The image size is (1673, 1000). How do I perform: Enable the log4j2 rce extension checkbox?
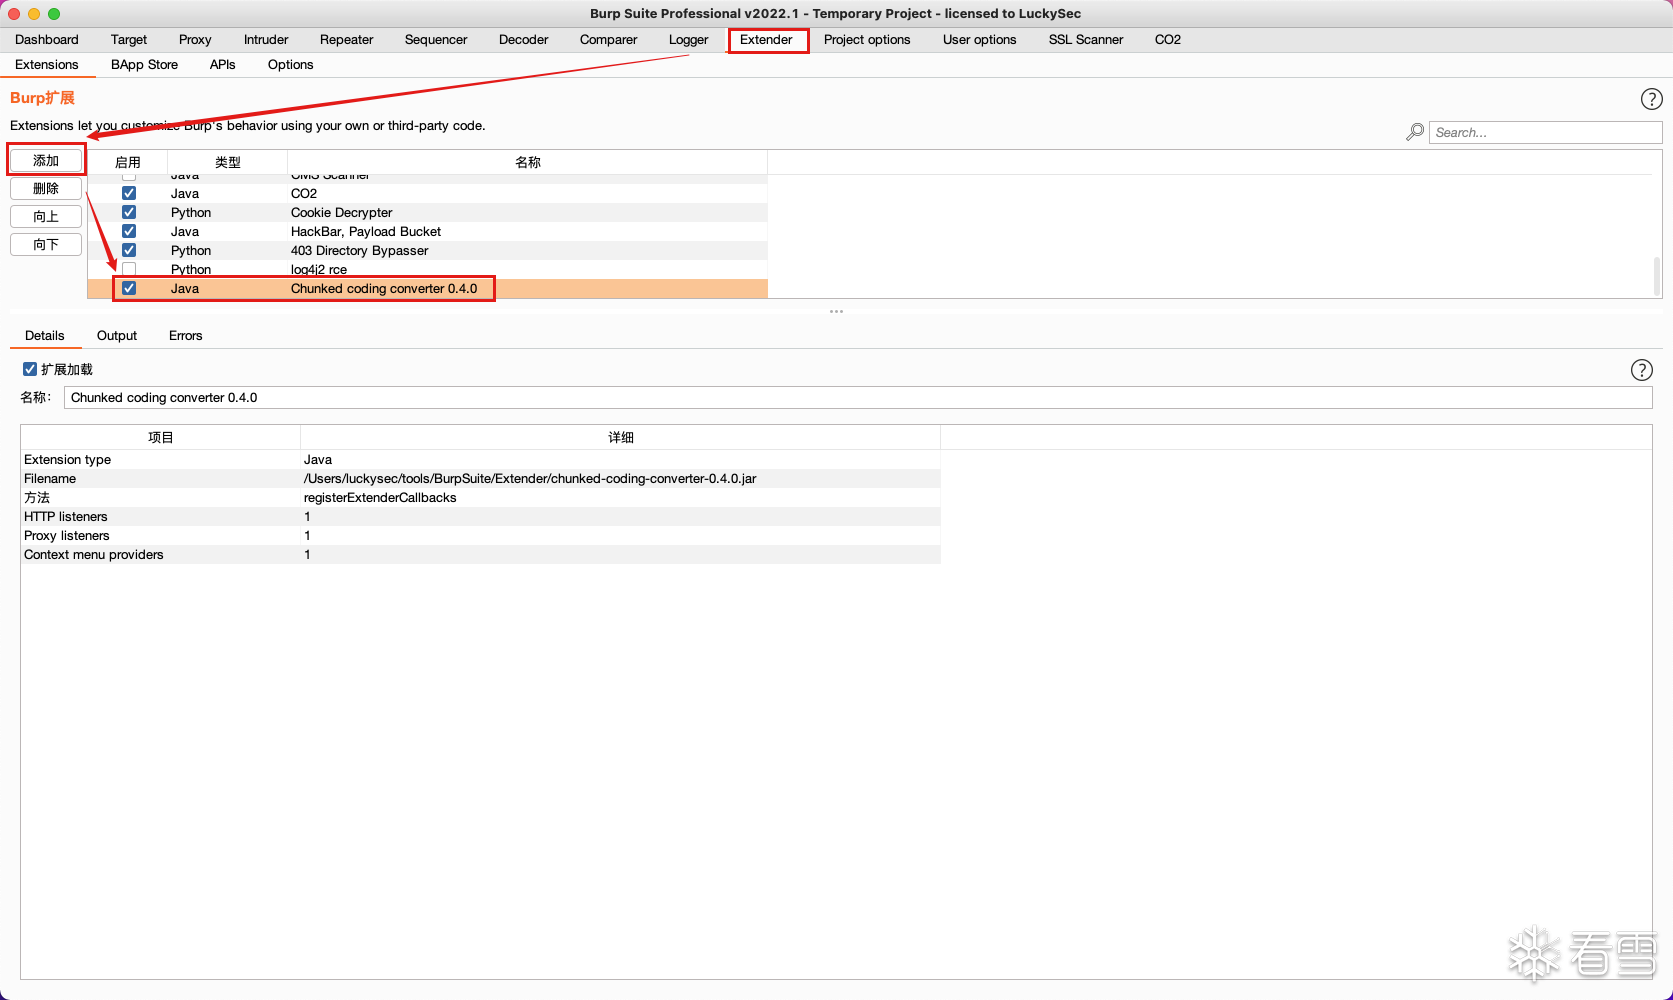(x=129, y=269)
